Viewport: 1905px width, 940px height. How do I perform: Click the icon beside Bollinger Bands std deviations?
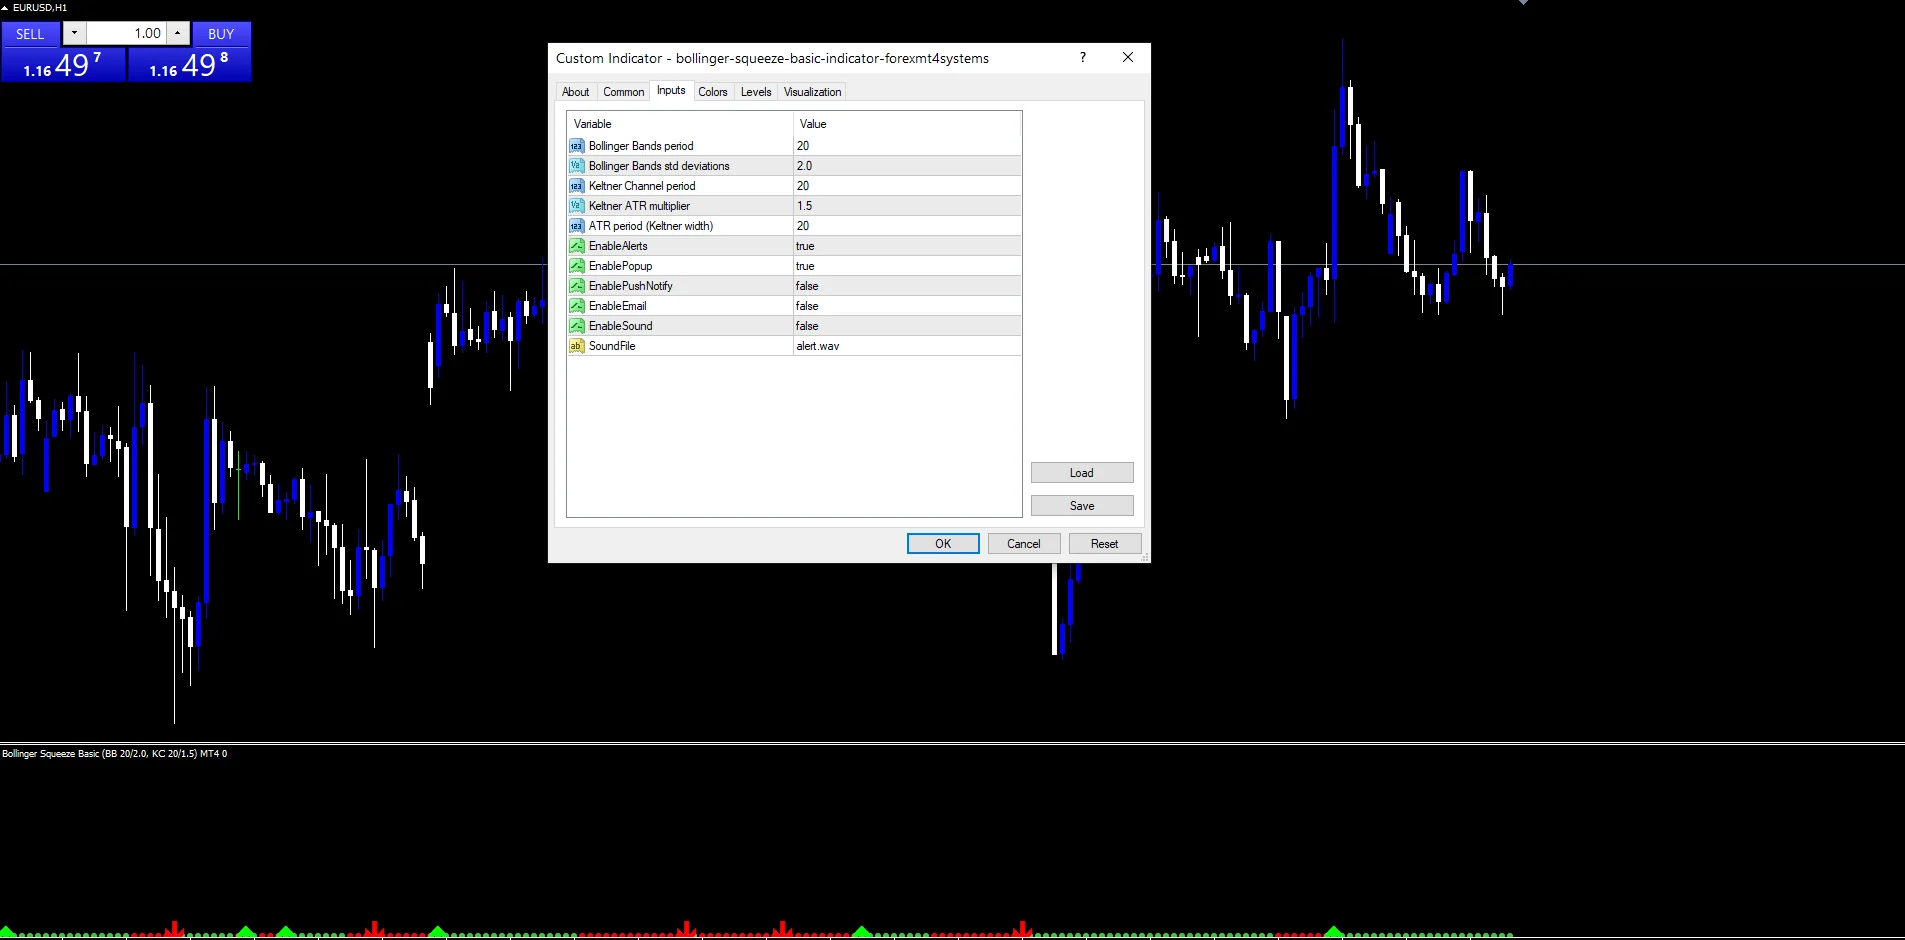tap(576, 166)
